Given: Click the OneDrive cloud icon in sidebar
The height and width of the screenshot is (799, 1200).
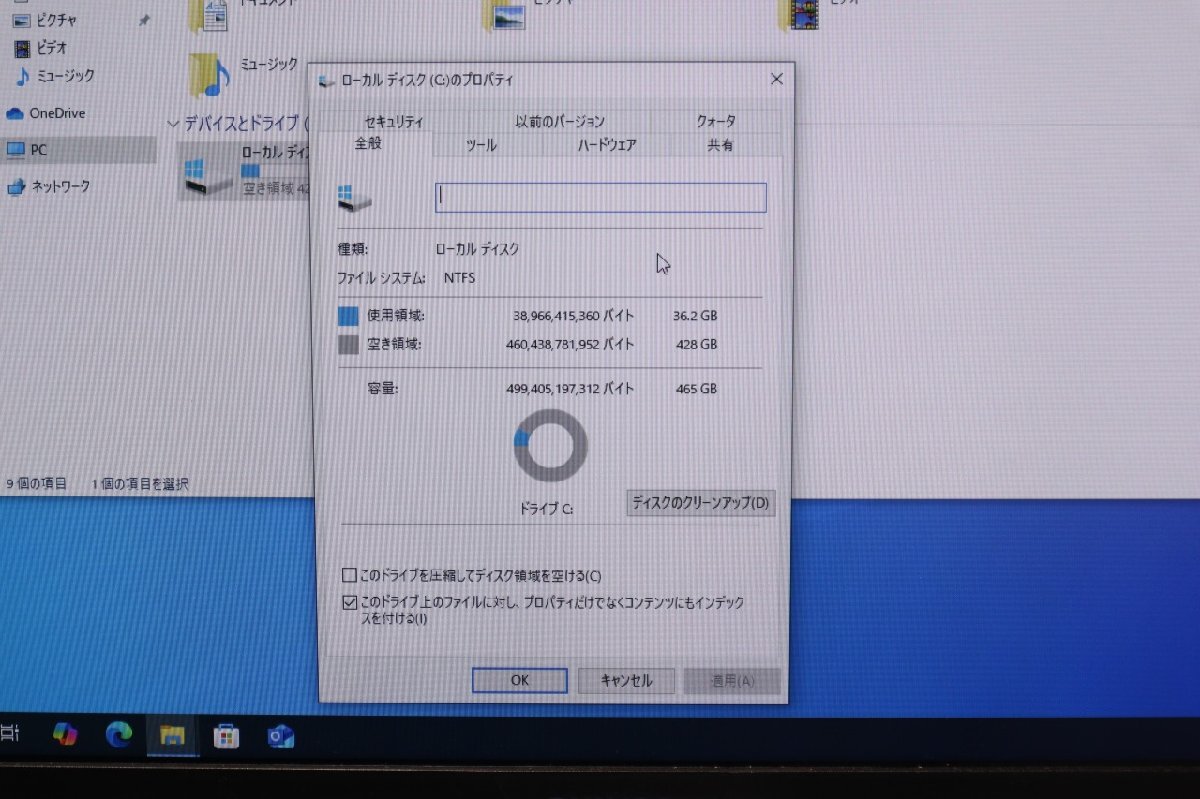Looking at the screenshot, I should tap(14, 113).
